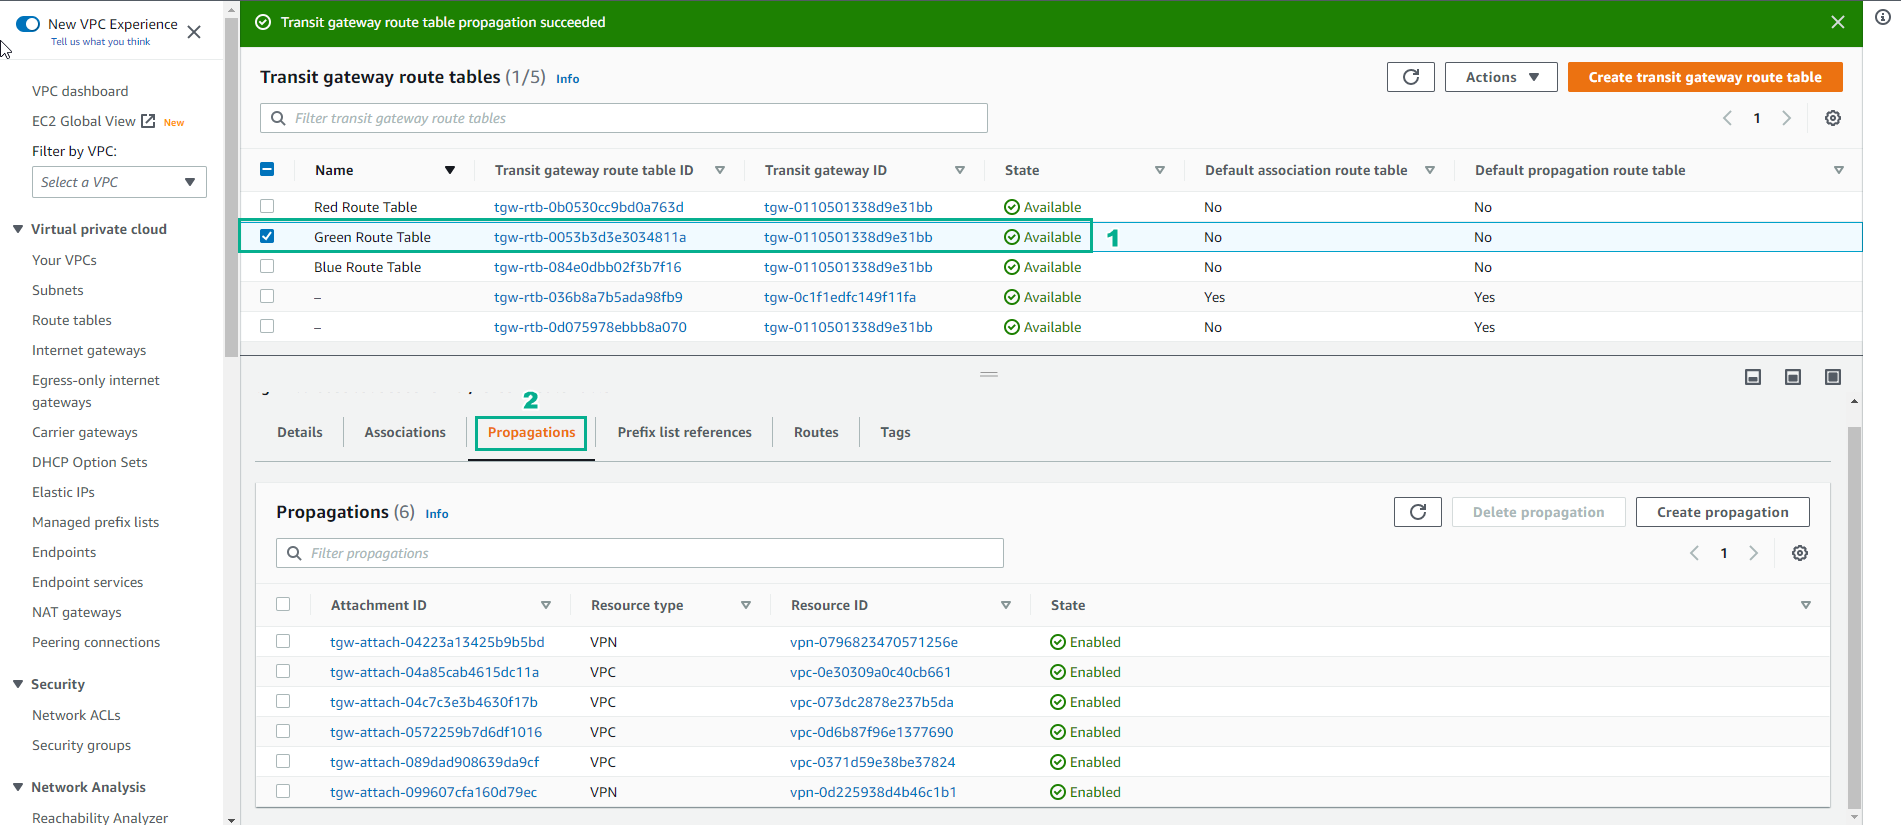1901x825 pixels.
Task: Go to next page of route tables
Action: click(x=1786, y=118)
